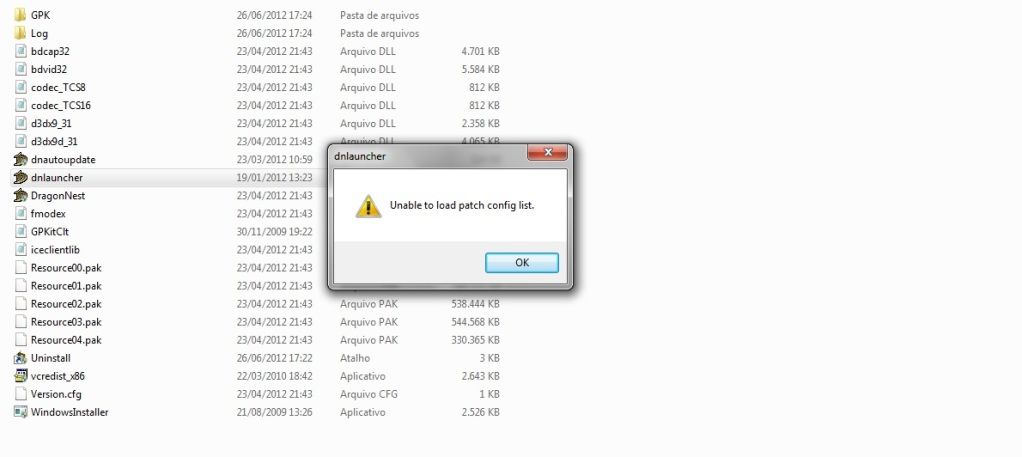Click the vcredist_x86 installer icon

point(20,376)
